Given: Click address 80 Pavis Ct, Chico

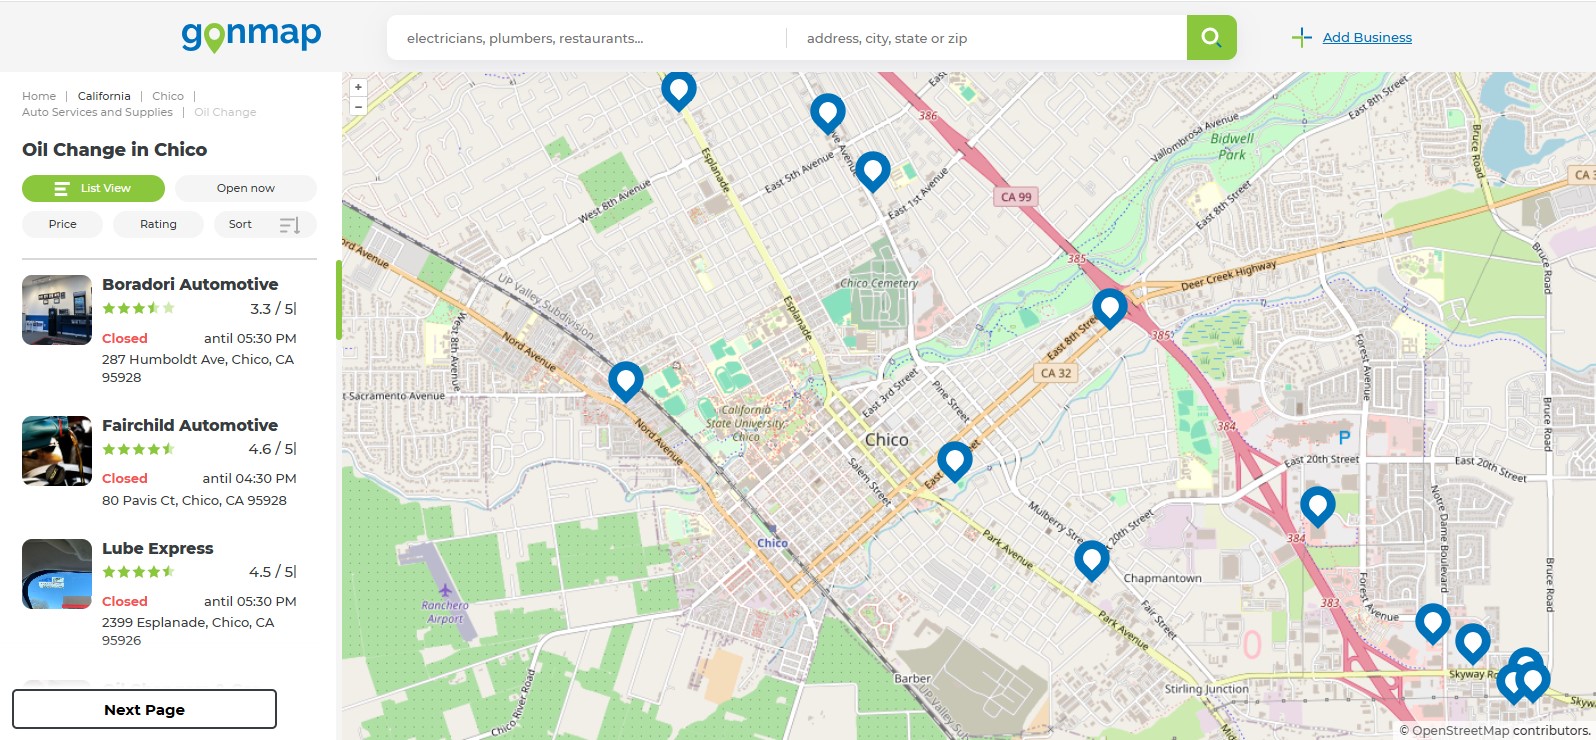Looking at the screenshot, I should click(194, 500).
